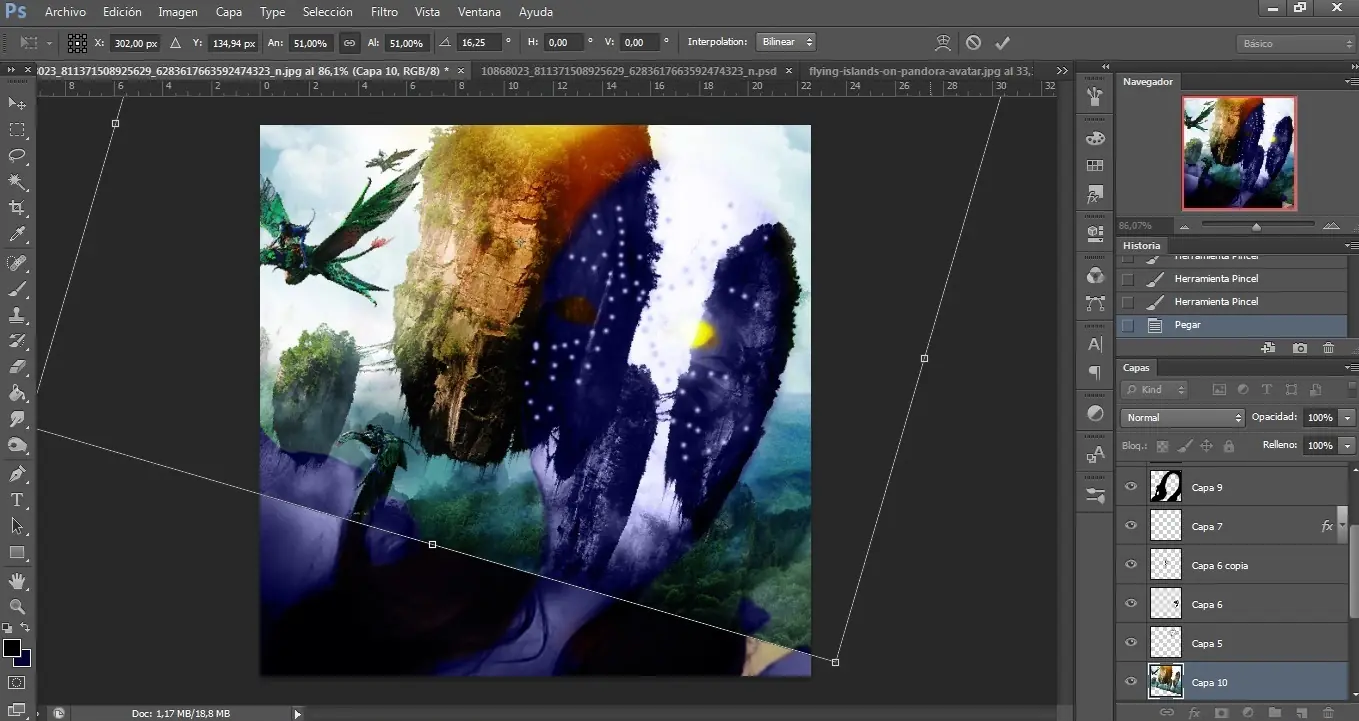Viewport: 1359px width, 721px height.
Task: Open the Color palette collapsed panel icon
Action: 1095,138
